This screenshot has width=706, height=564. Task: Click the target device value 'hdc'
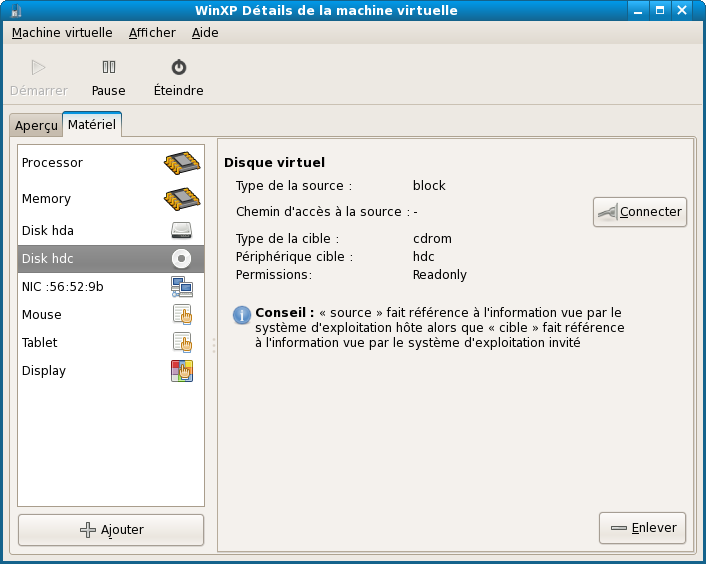(x=424, y=257)
